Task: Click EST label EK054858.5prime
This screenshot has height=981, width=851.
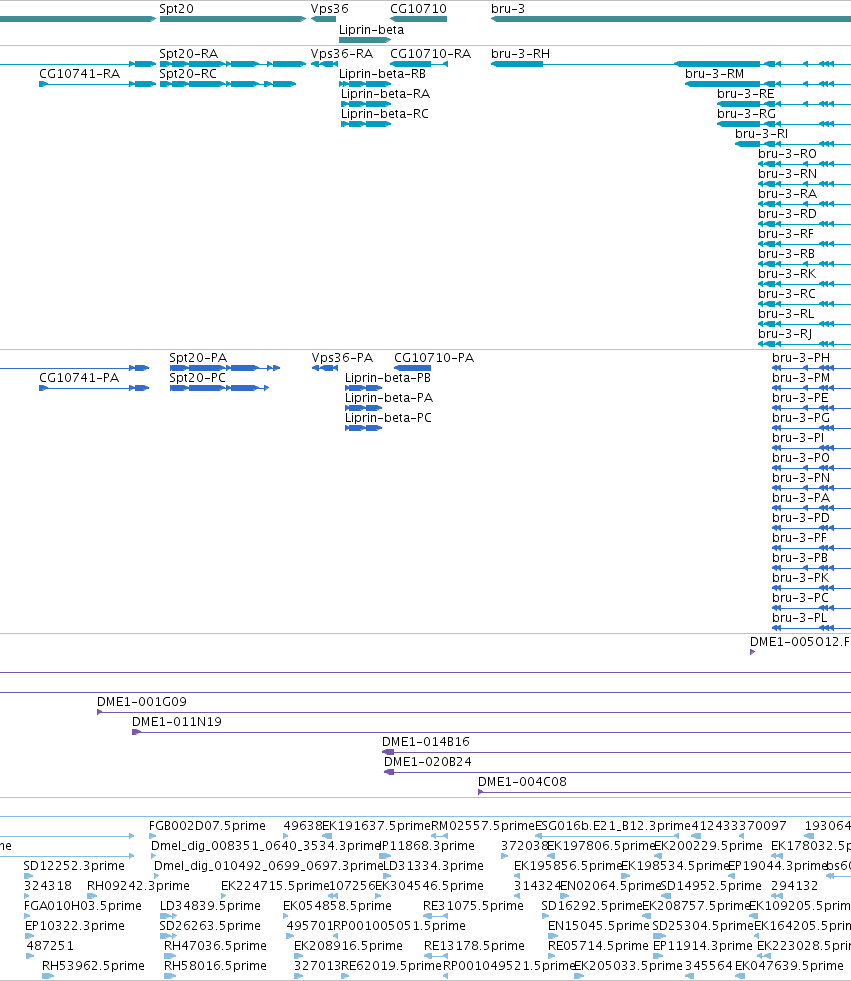Action: [x=337, y=906]
